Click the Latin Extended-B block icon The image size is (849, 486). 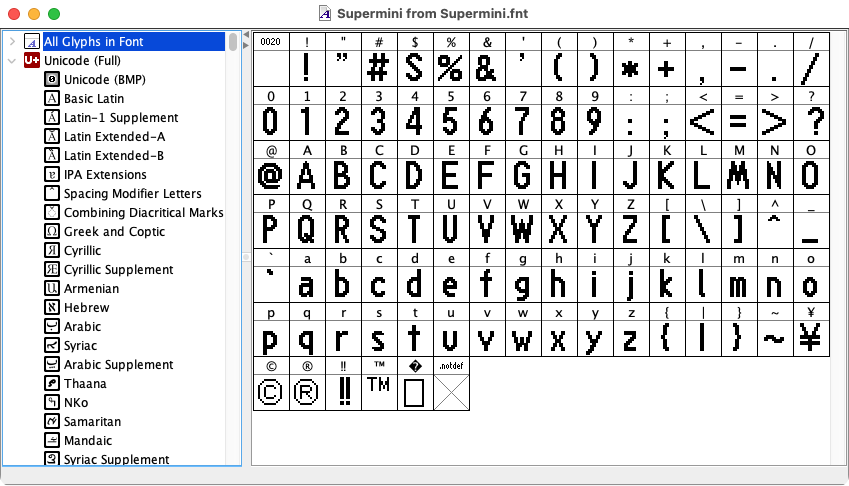[52, 155]
